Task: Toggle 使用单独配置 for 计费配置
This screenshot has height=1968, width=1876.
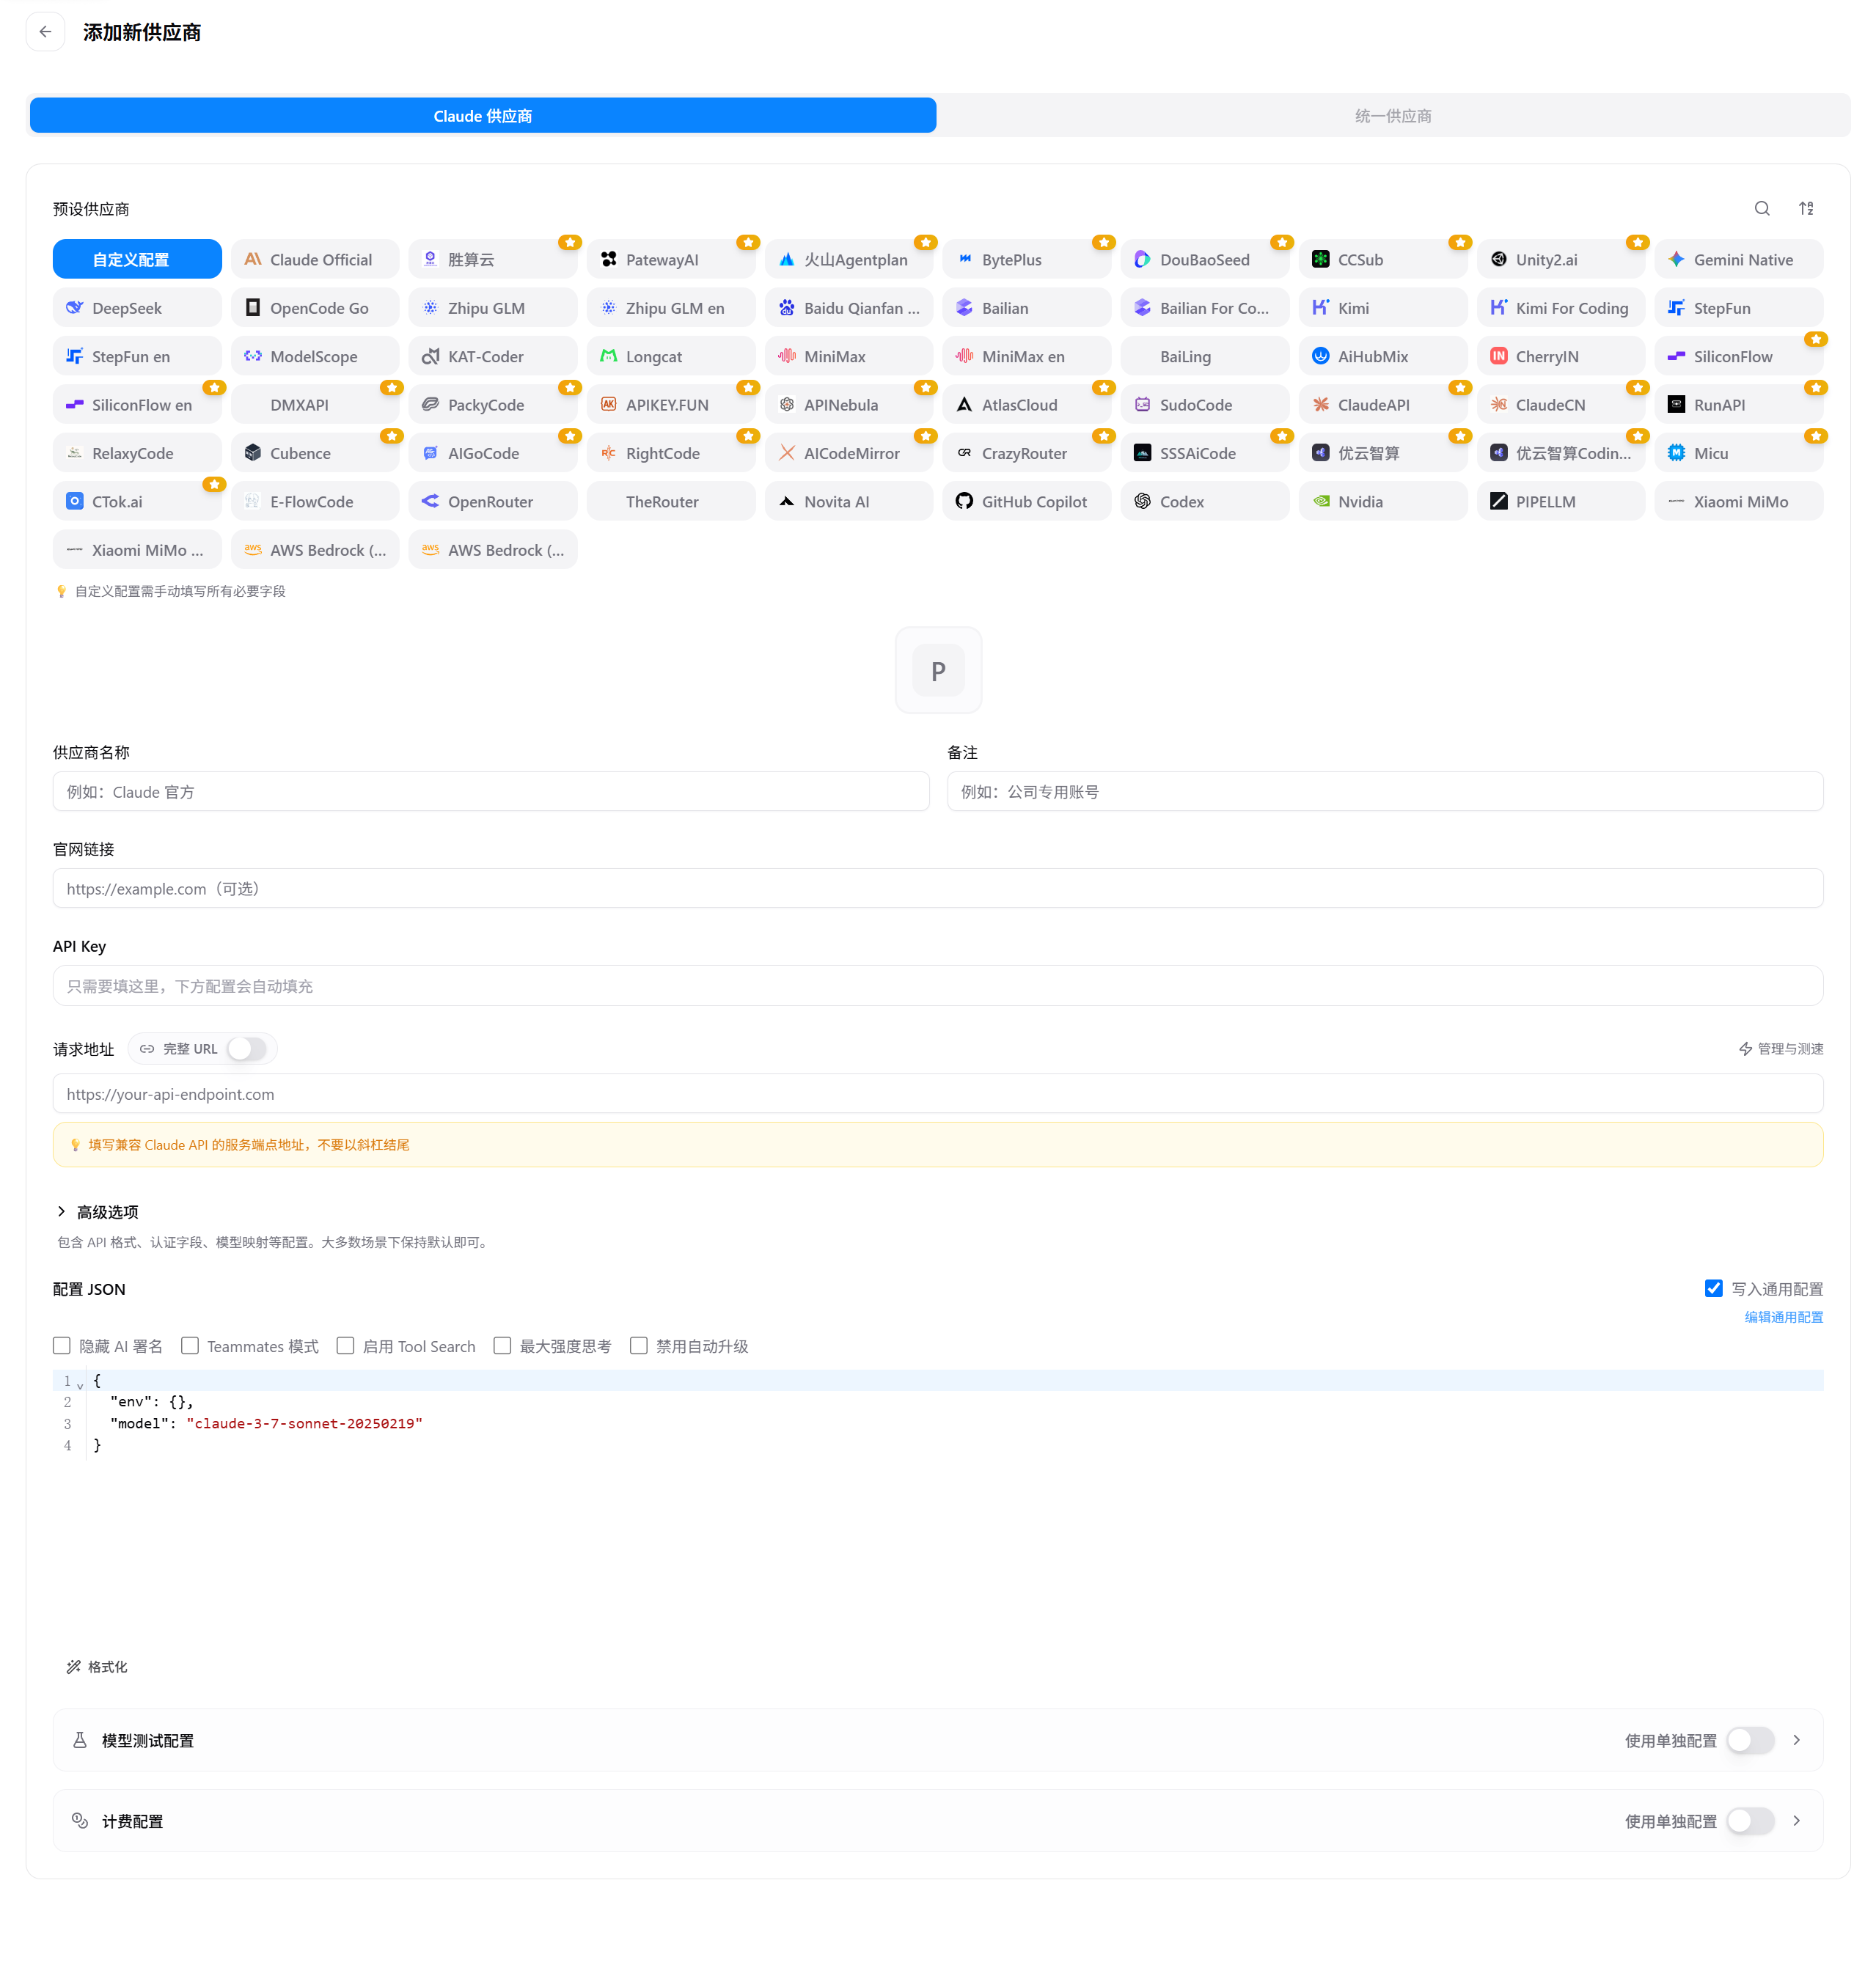Action: coord(1750,1821)
